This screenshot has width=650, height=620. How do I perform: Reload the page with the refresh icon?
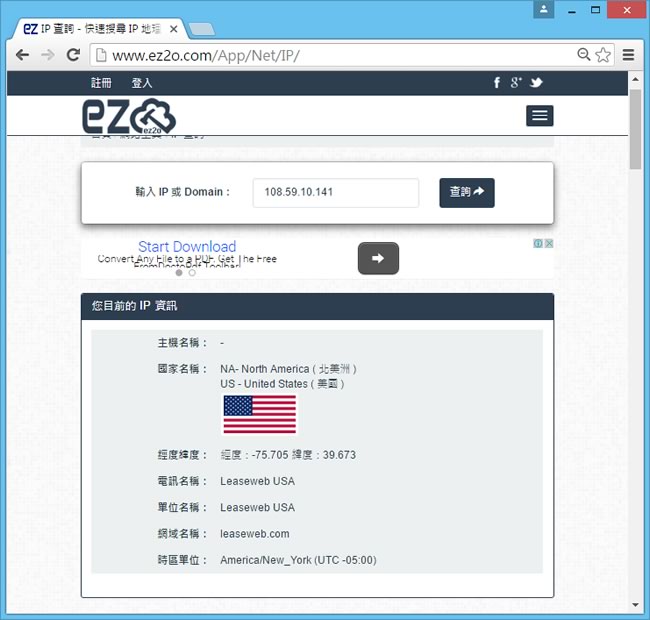[73, 55]
